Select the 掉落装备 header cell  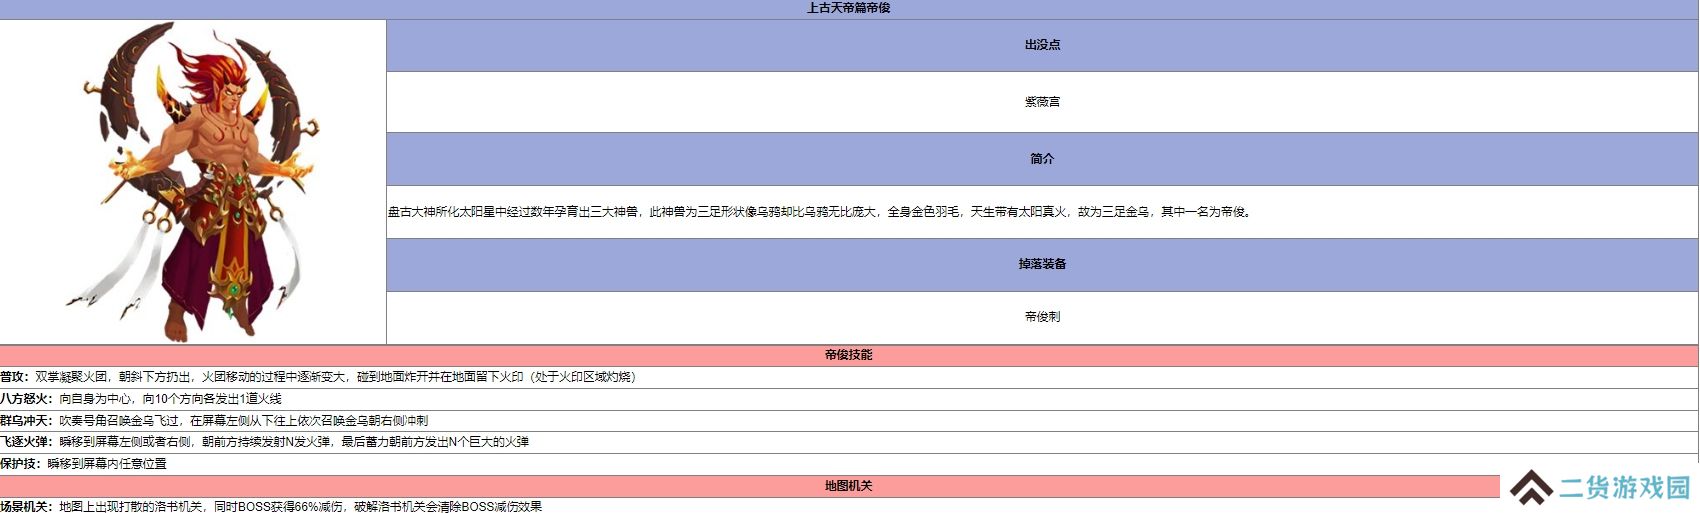1042,264
